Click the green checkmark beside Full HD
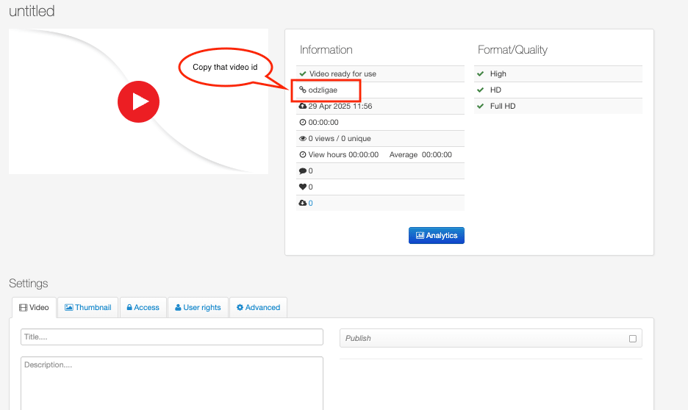The height and width of the screenshot is (410, 688). (481, 106)
